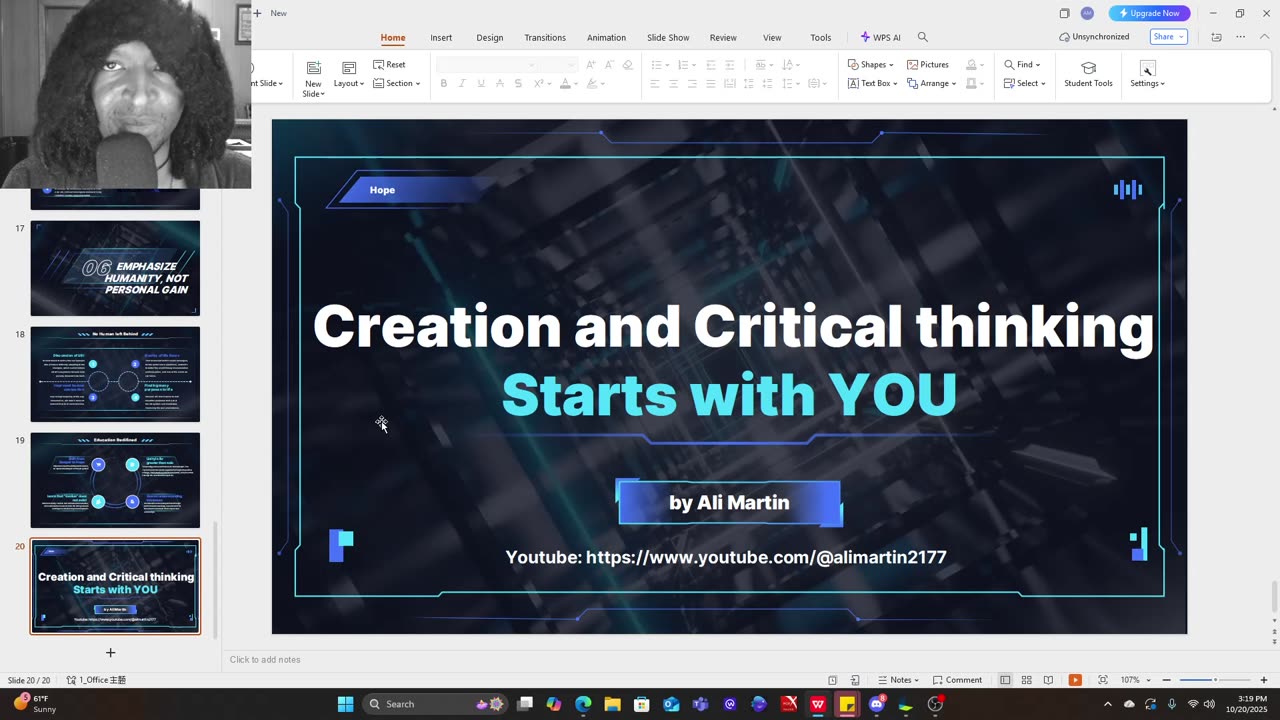Switch to the Home tab
Image resolution: width=1280 pixels, height=720 pixels.
[x=393, y=37]
